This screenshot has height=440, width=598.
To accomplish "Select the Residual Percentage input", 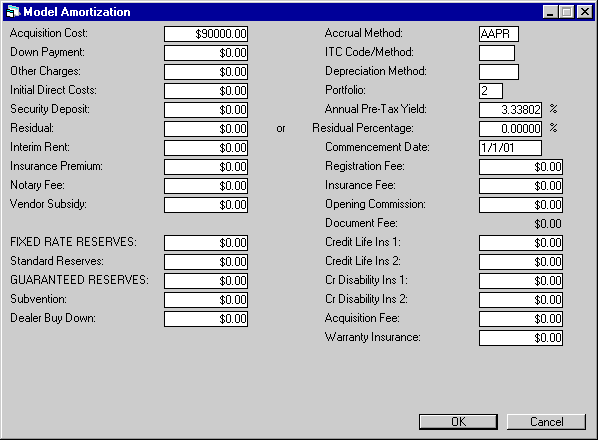I will [x=510, y=129].
